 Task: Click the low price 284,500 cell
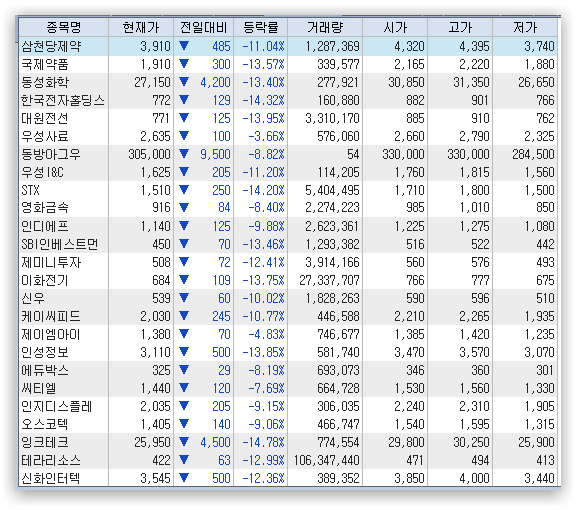point(533,154)
